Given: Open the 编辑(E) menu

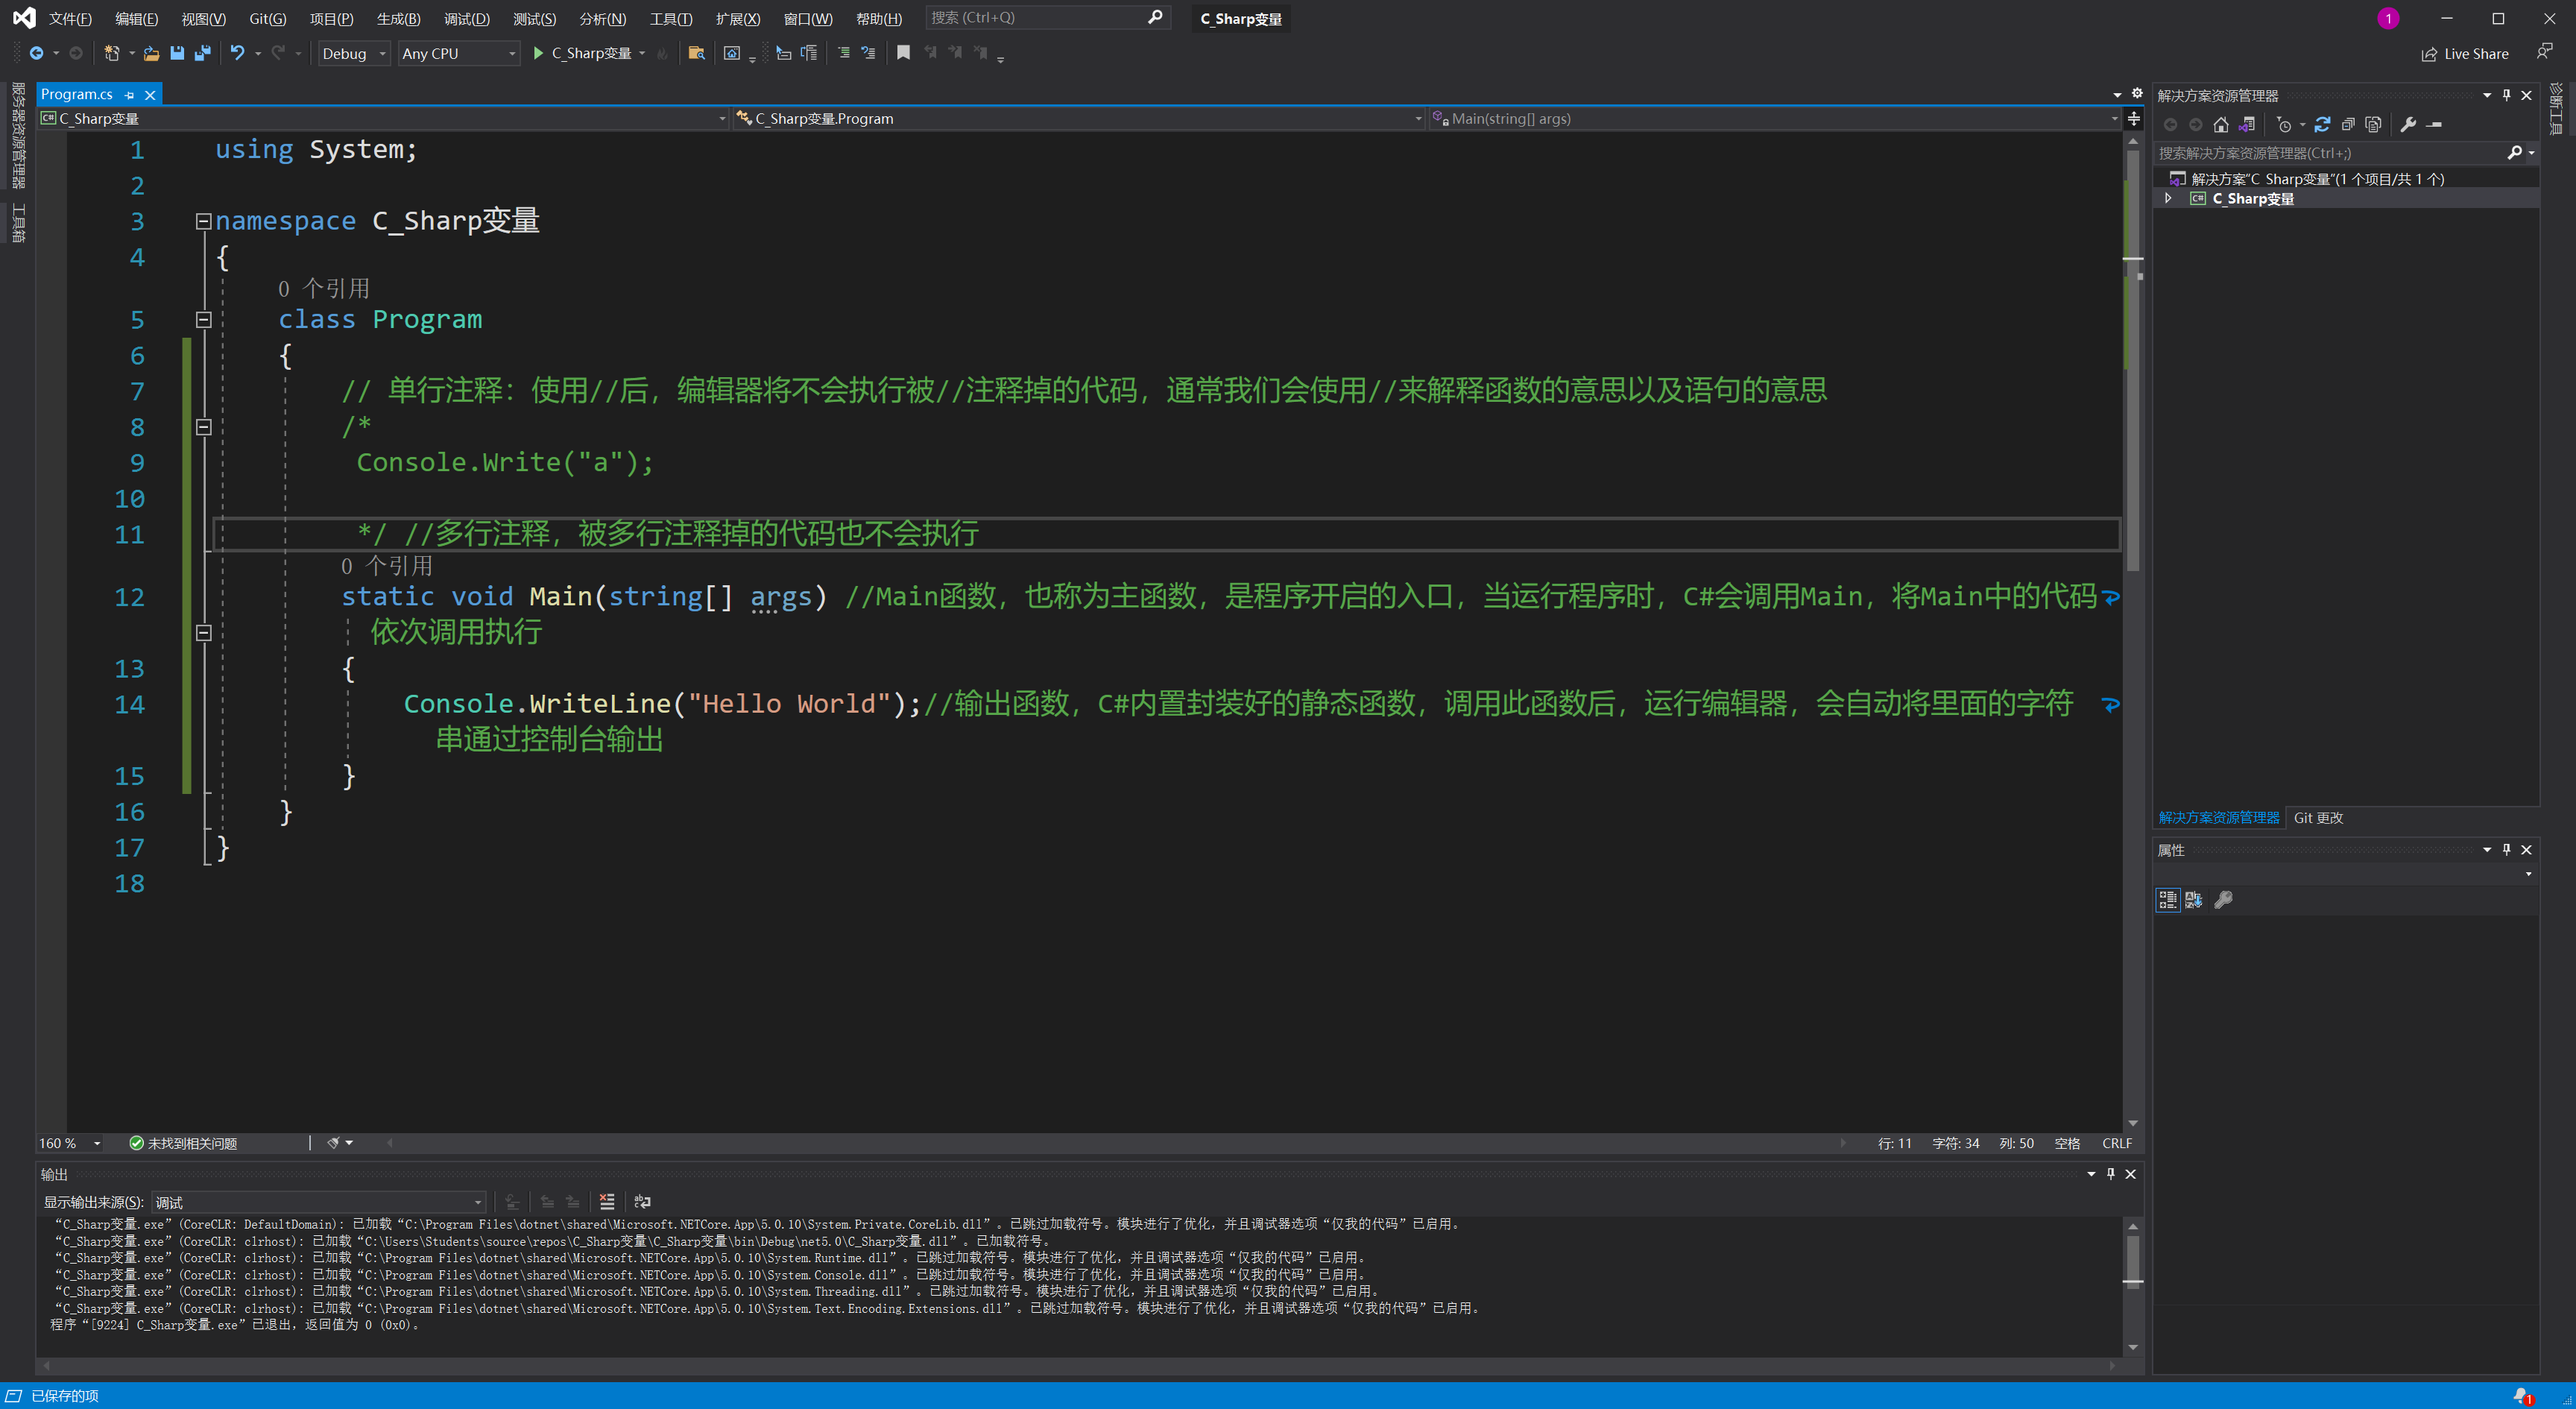Looking at the screenshot, I should coord(136,19).
